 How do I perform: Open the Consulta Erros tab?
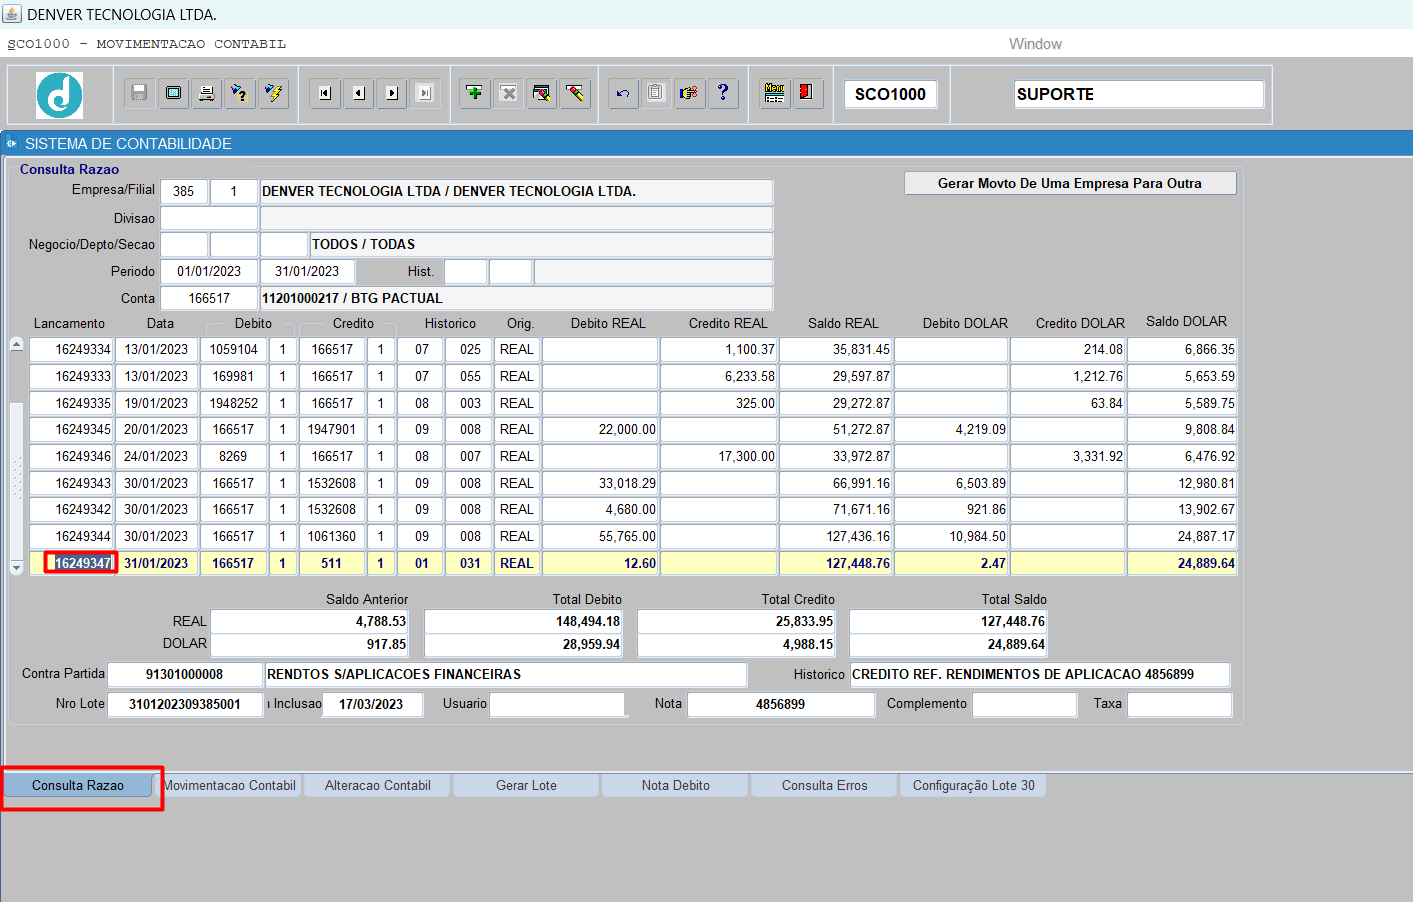coord(825,785)
